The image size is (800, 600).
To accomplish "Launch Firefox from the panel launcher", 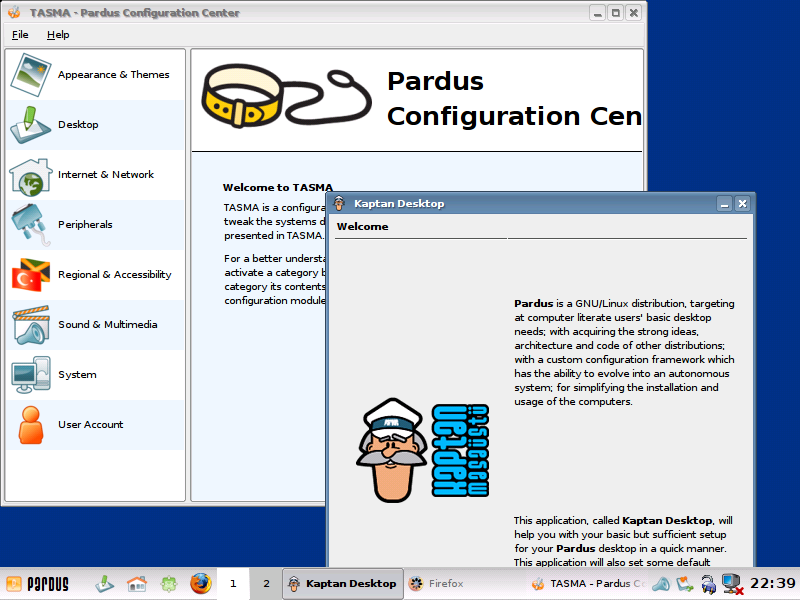I will pos(201,583).
